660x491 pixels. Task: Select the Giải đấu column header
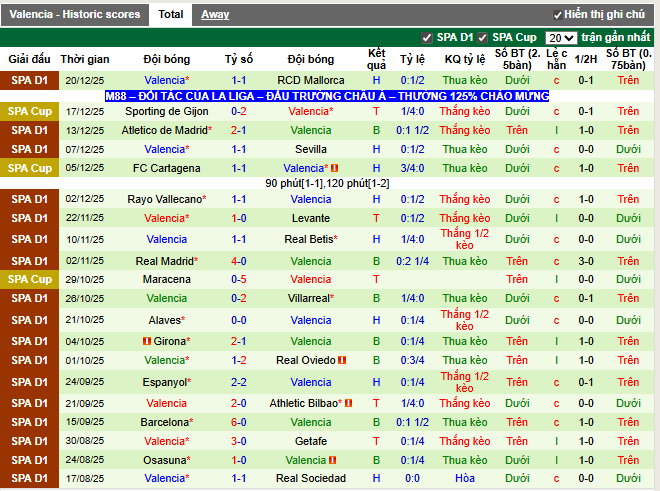29,59
